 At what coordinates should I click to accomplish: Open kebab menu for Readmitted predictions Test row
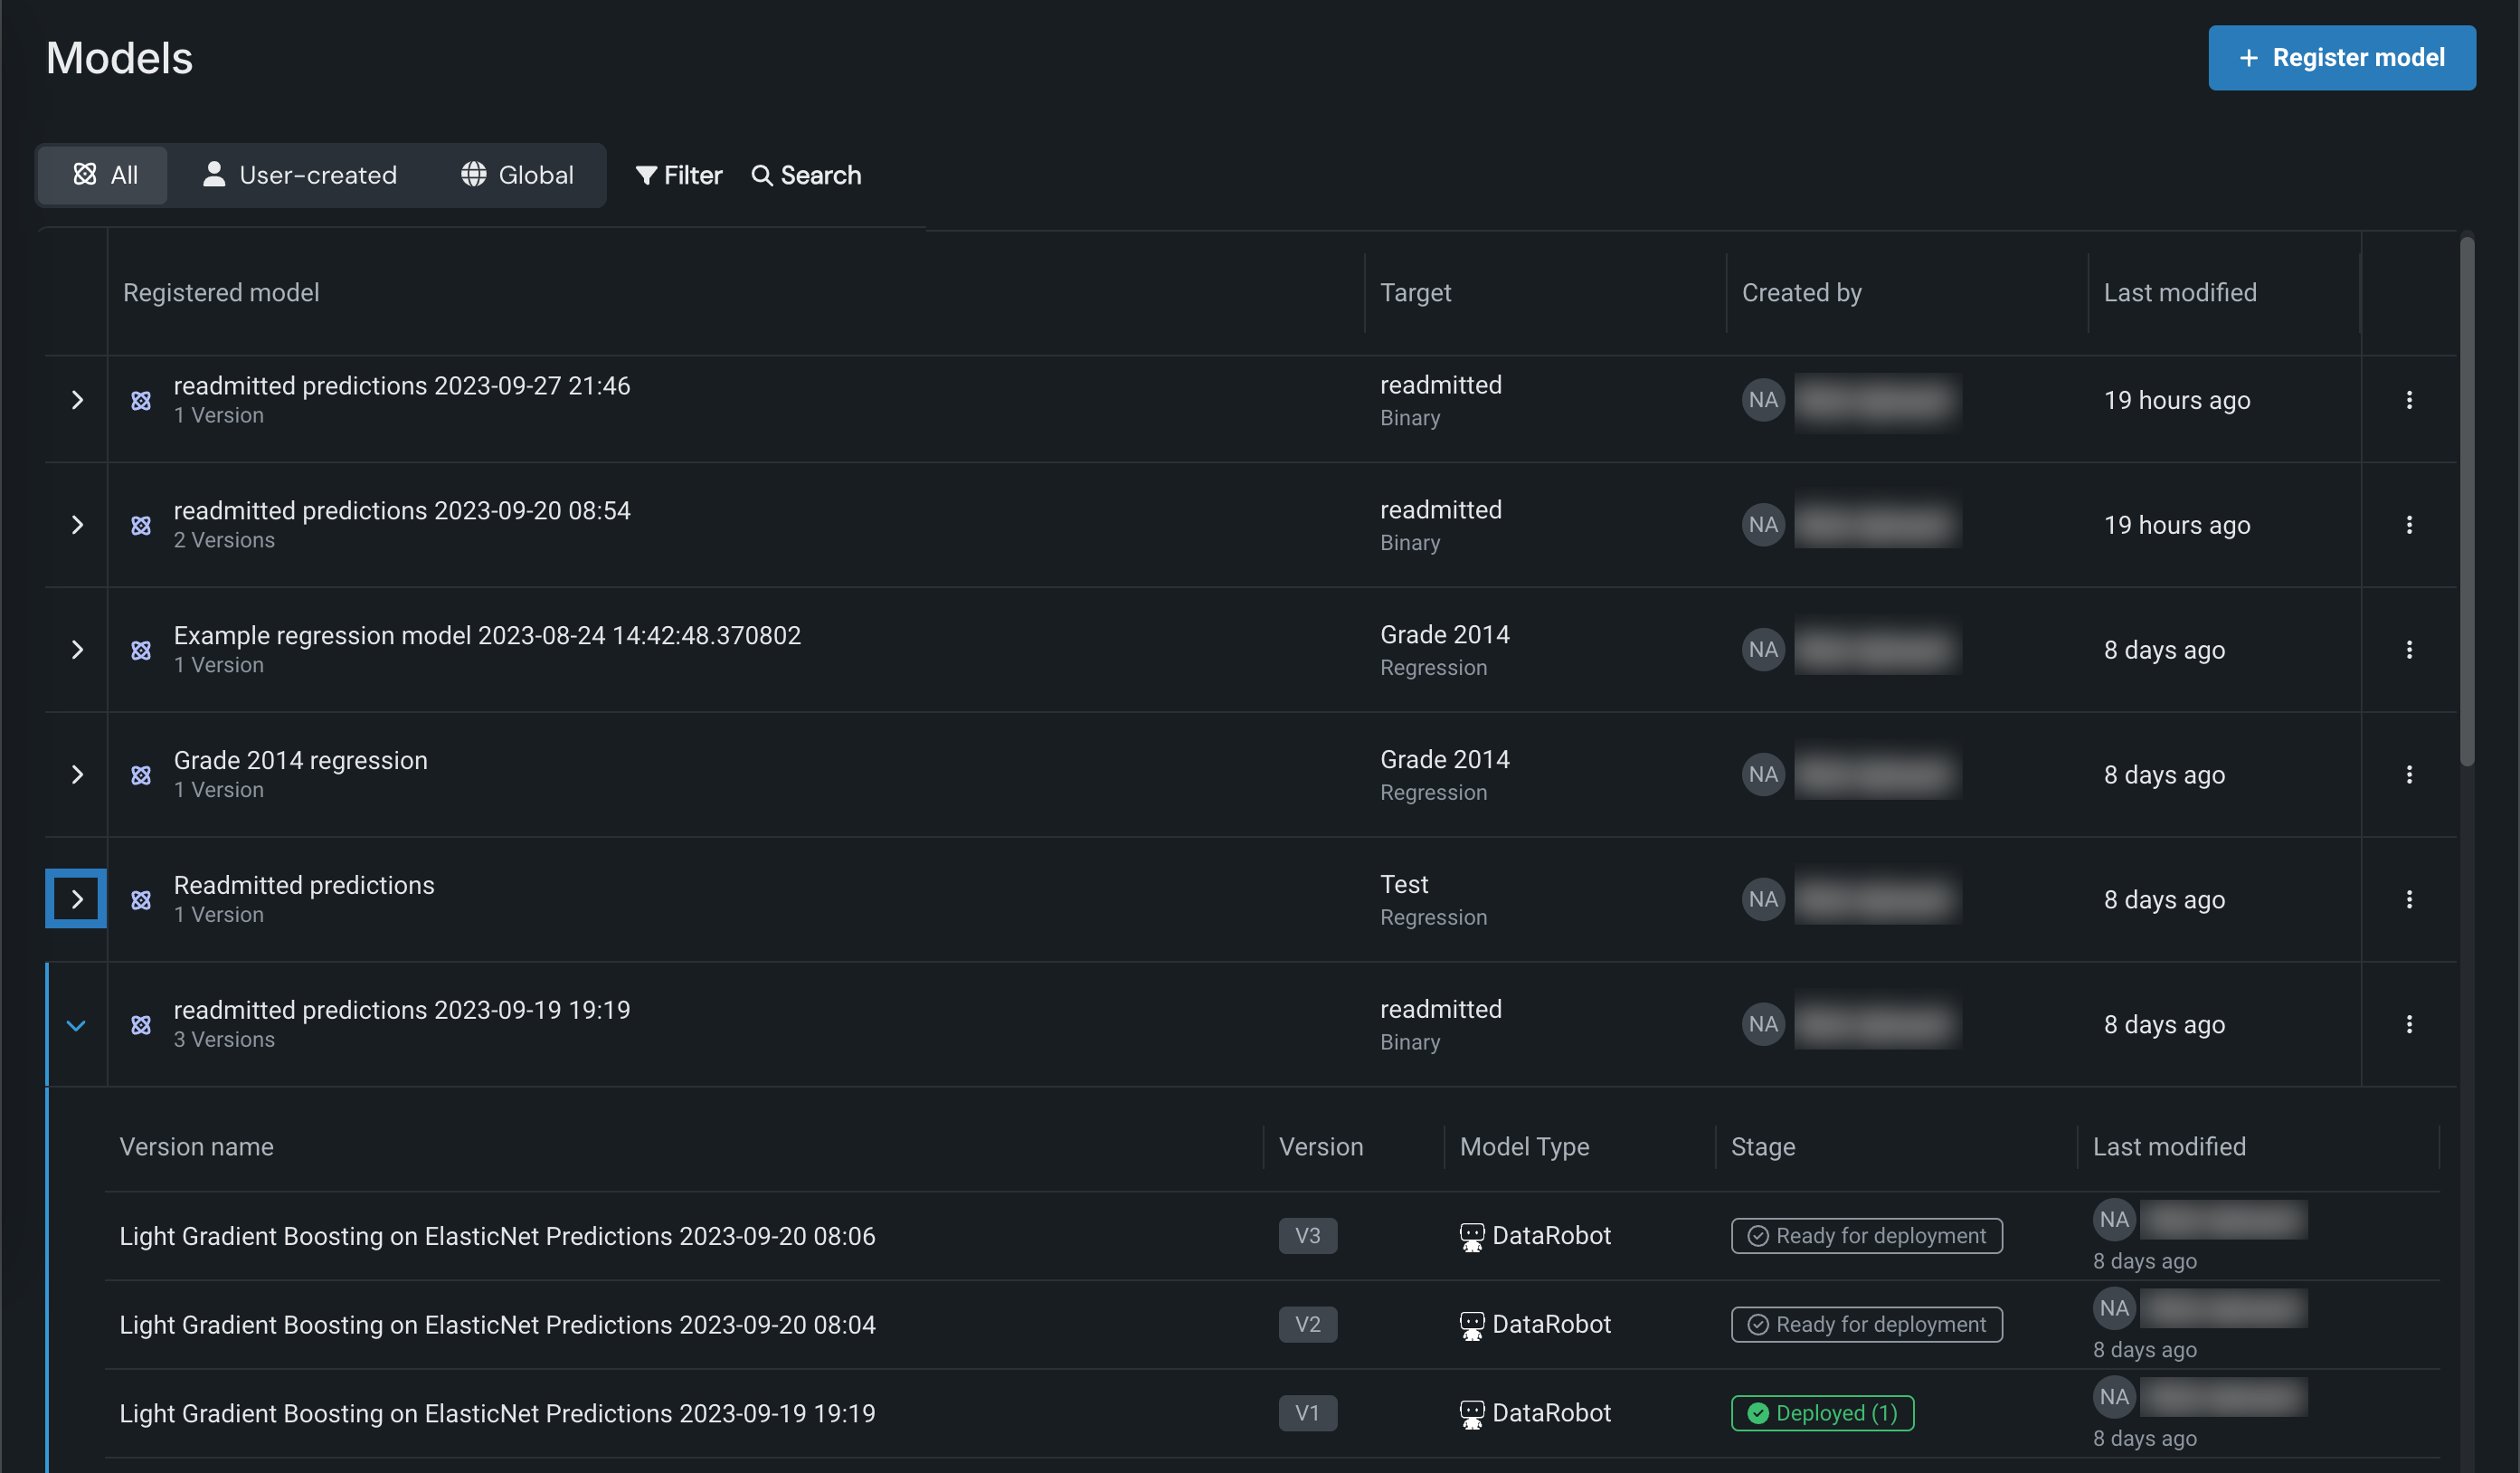point(2408,900)
